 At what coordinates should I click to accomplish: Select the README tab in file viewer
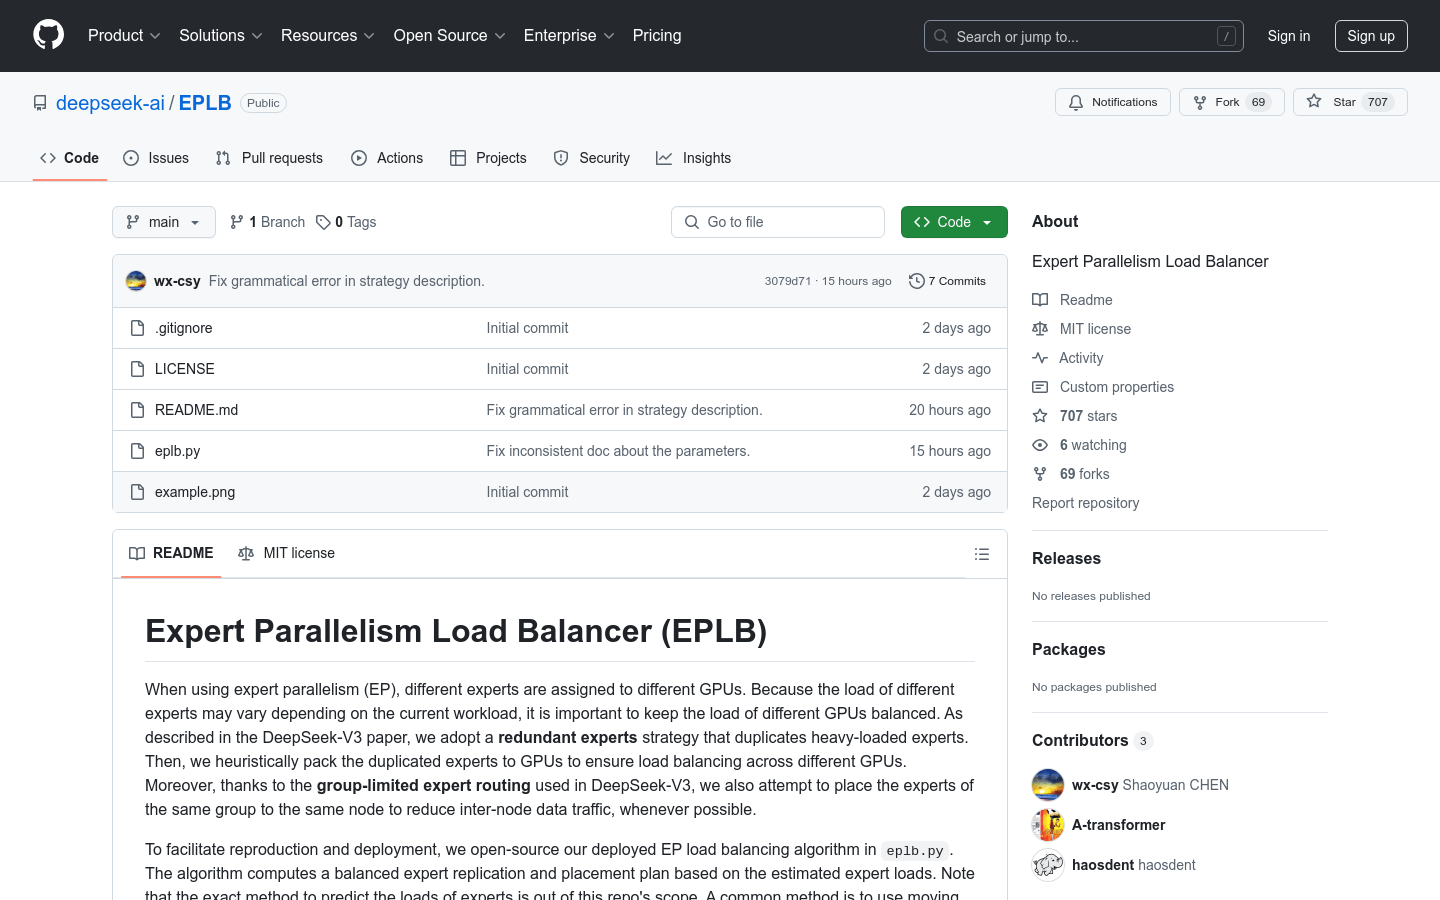(171, 553)
